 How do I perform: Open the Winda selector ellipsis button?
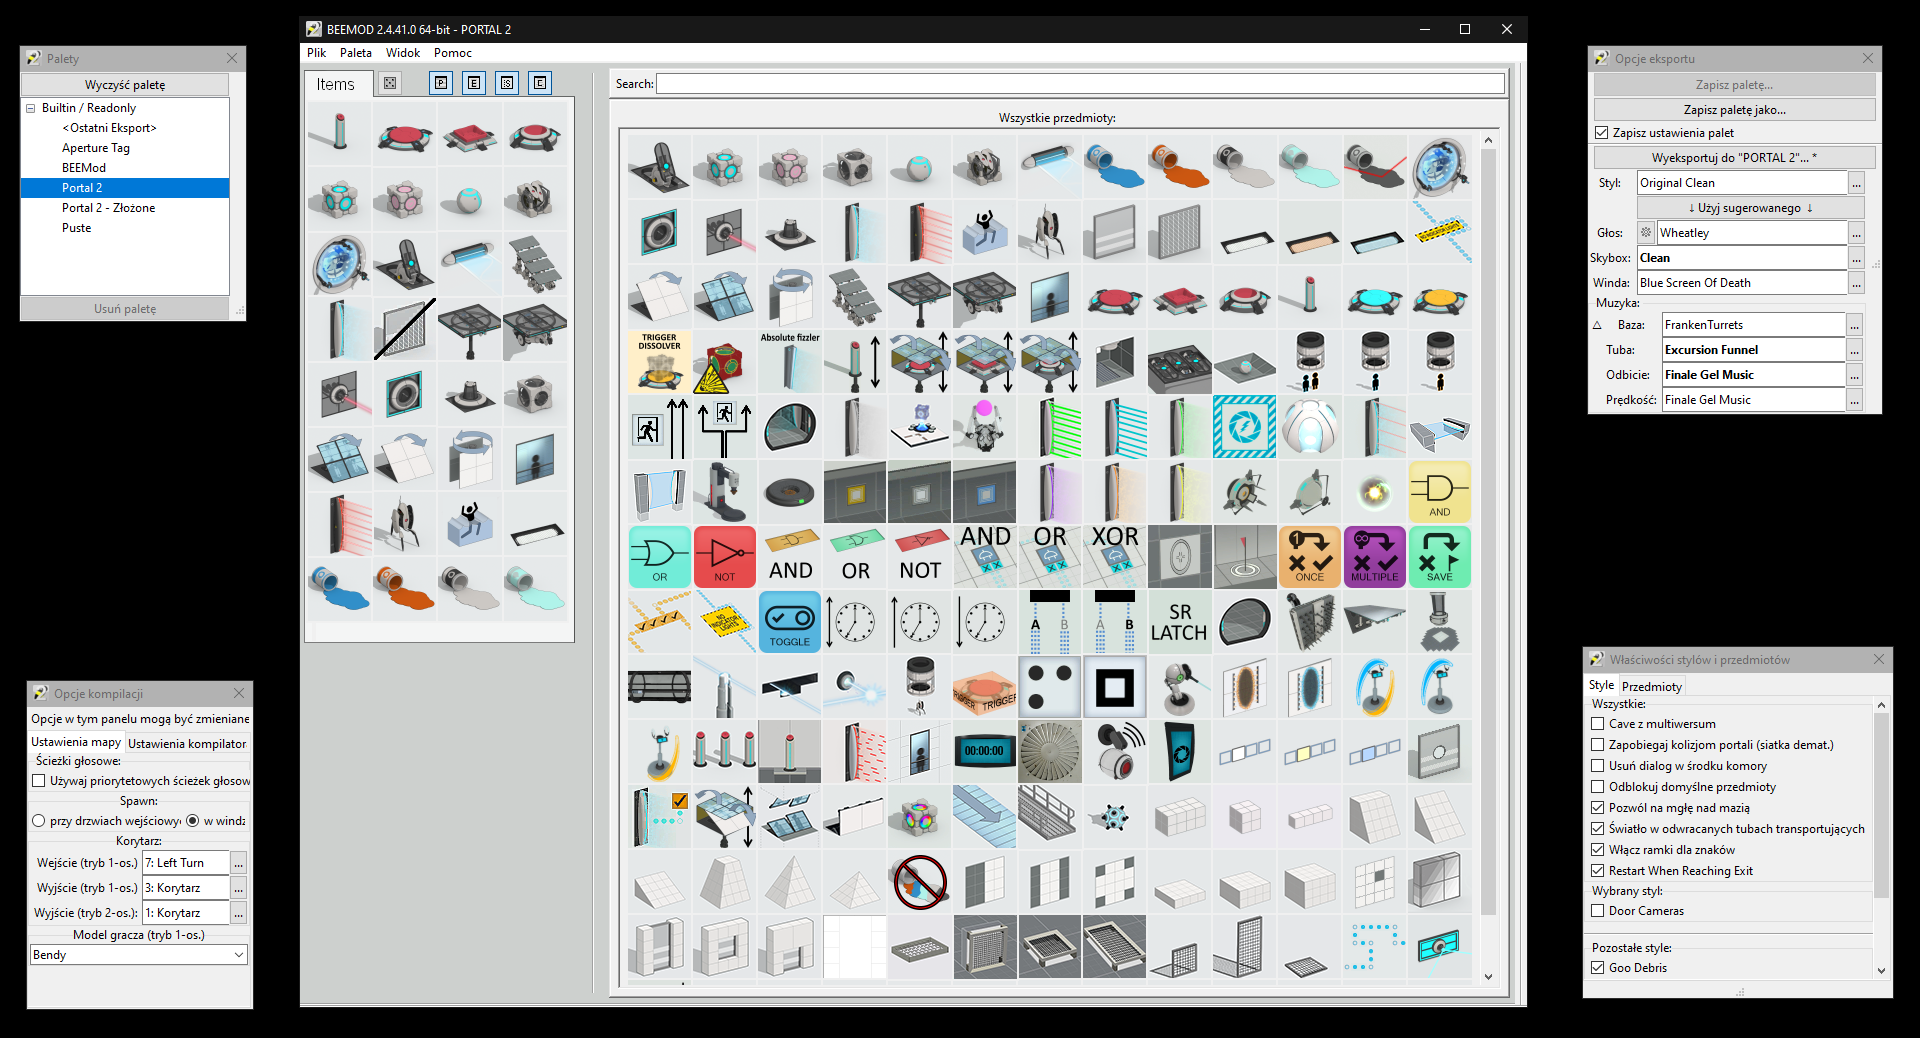pos(1856,283)
